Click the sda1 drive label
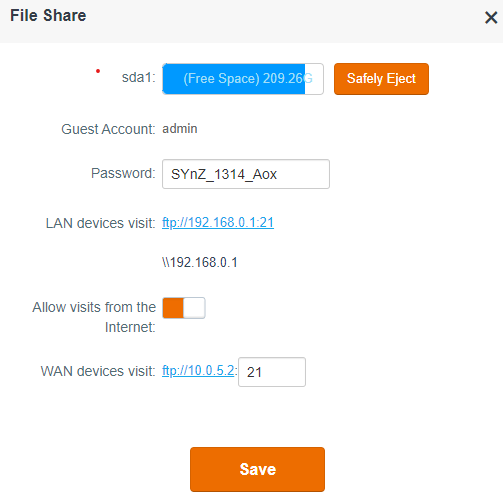Screen dimensions: 503x499 [x=139, y=77]
